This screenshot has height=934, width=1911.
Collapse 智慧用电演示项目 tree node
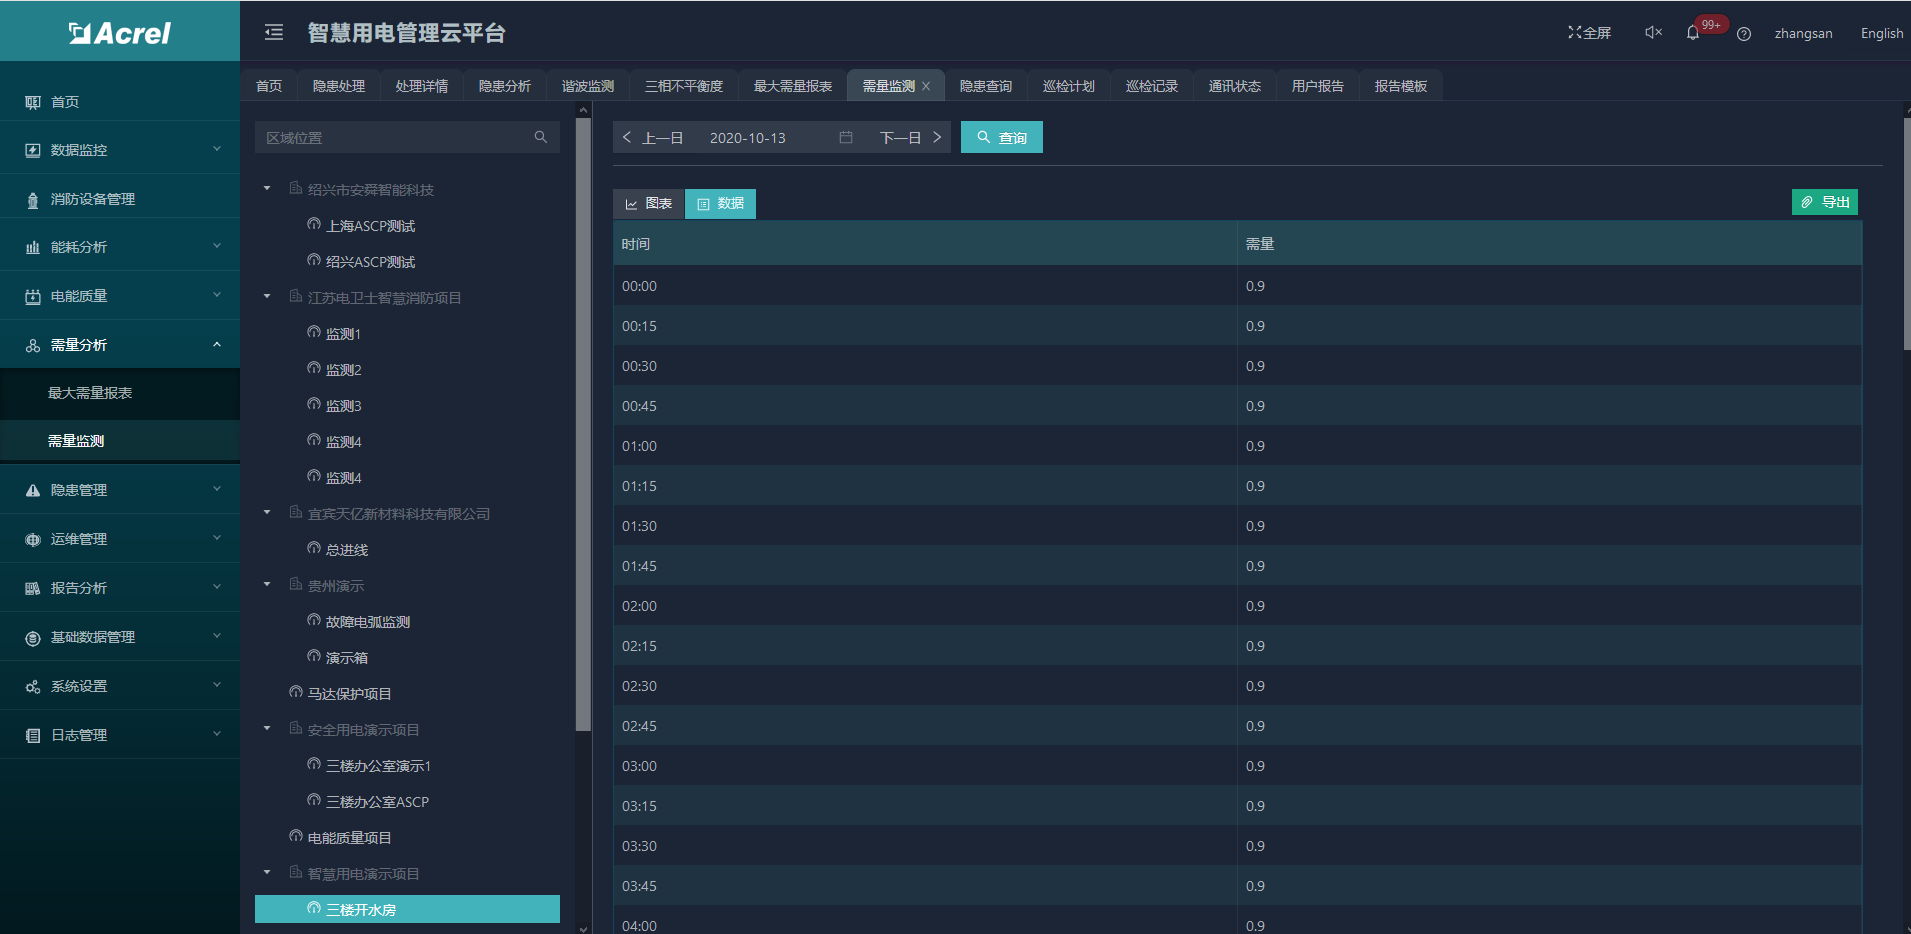[x=267, y=873]
